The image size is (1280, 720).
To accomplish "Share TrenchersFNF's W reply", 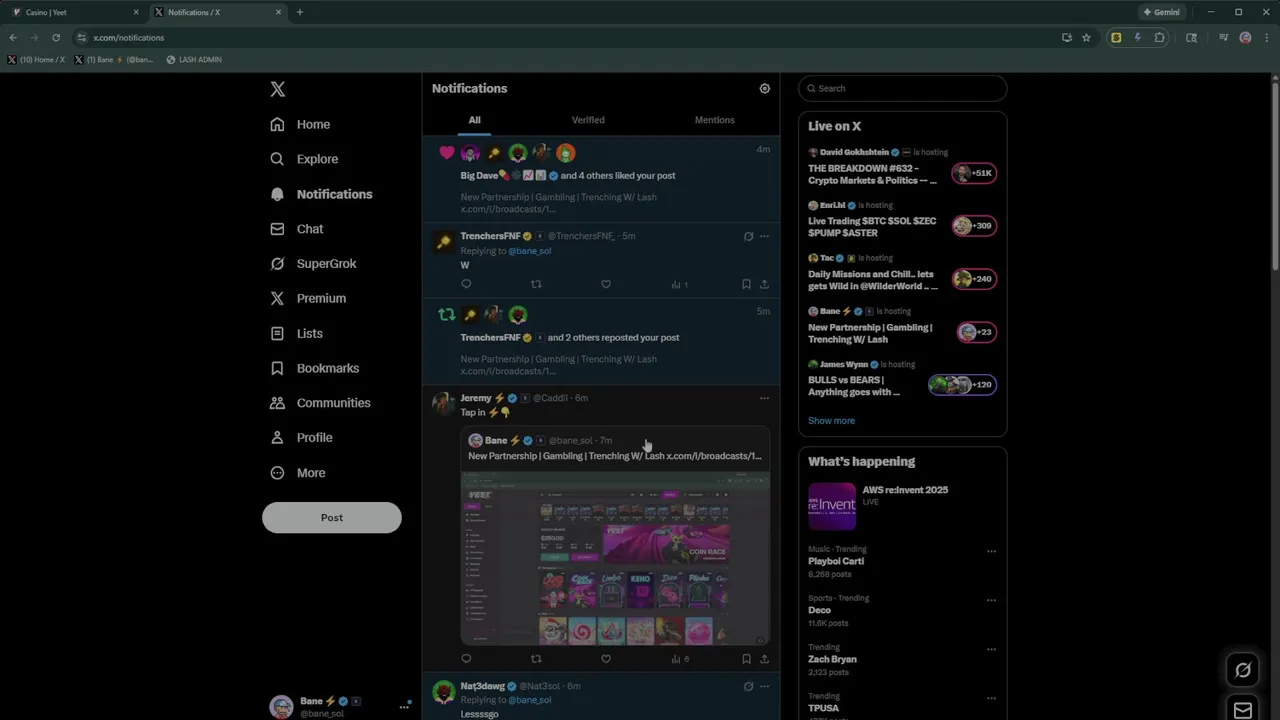I will tap(765, 284).
